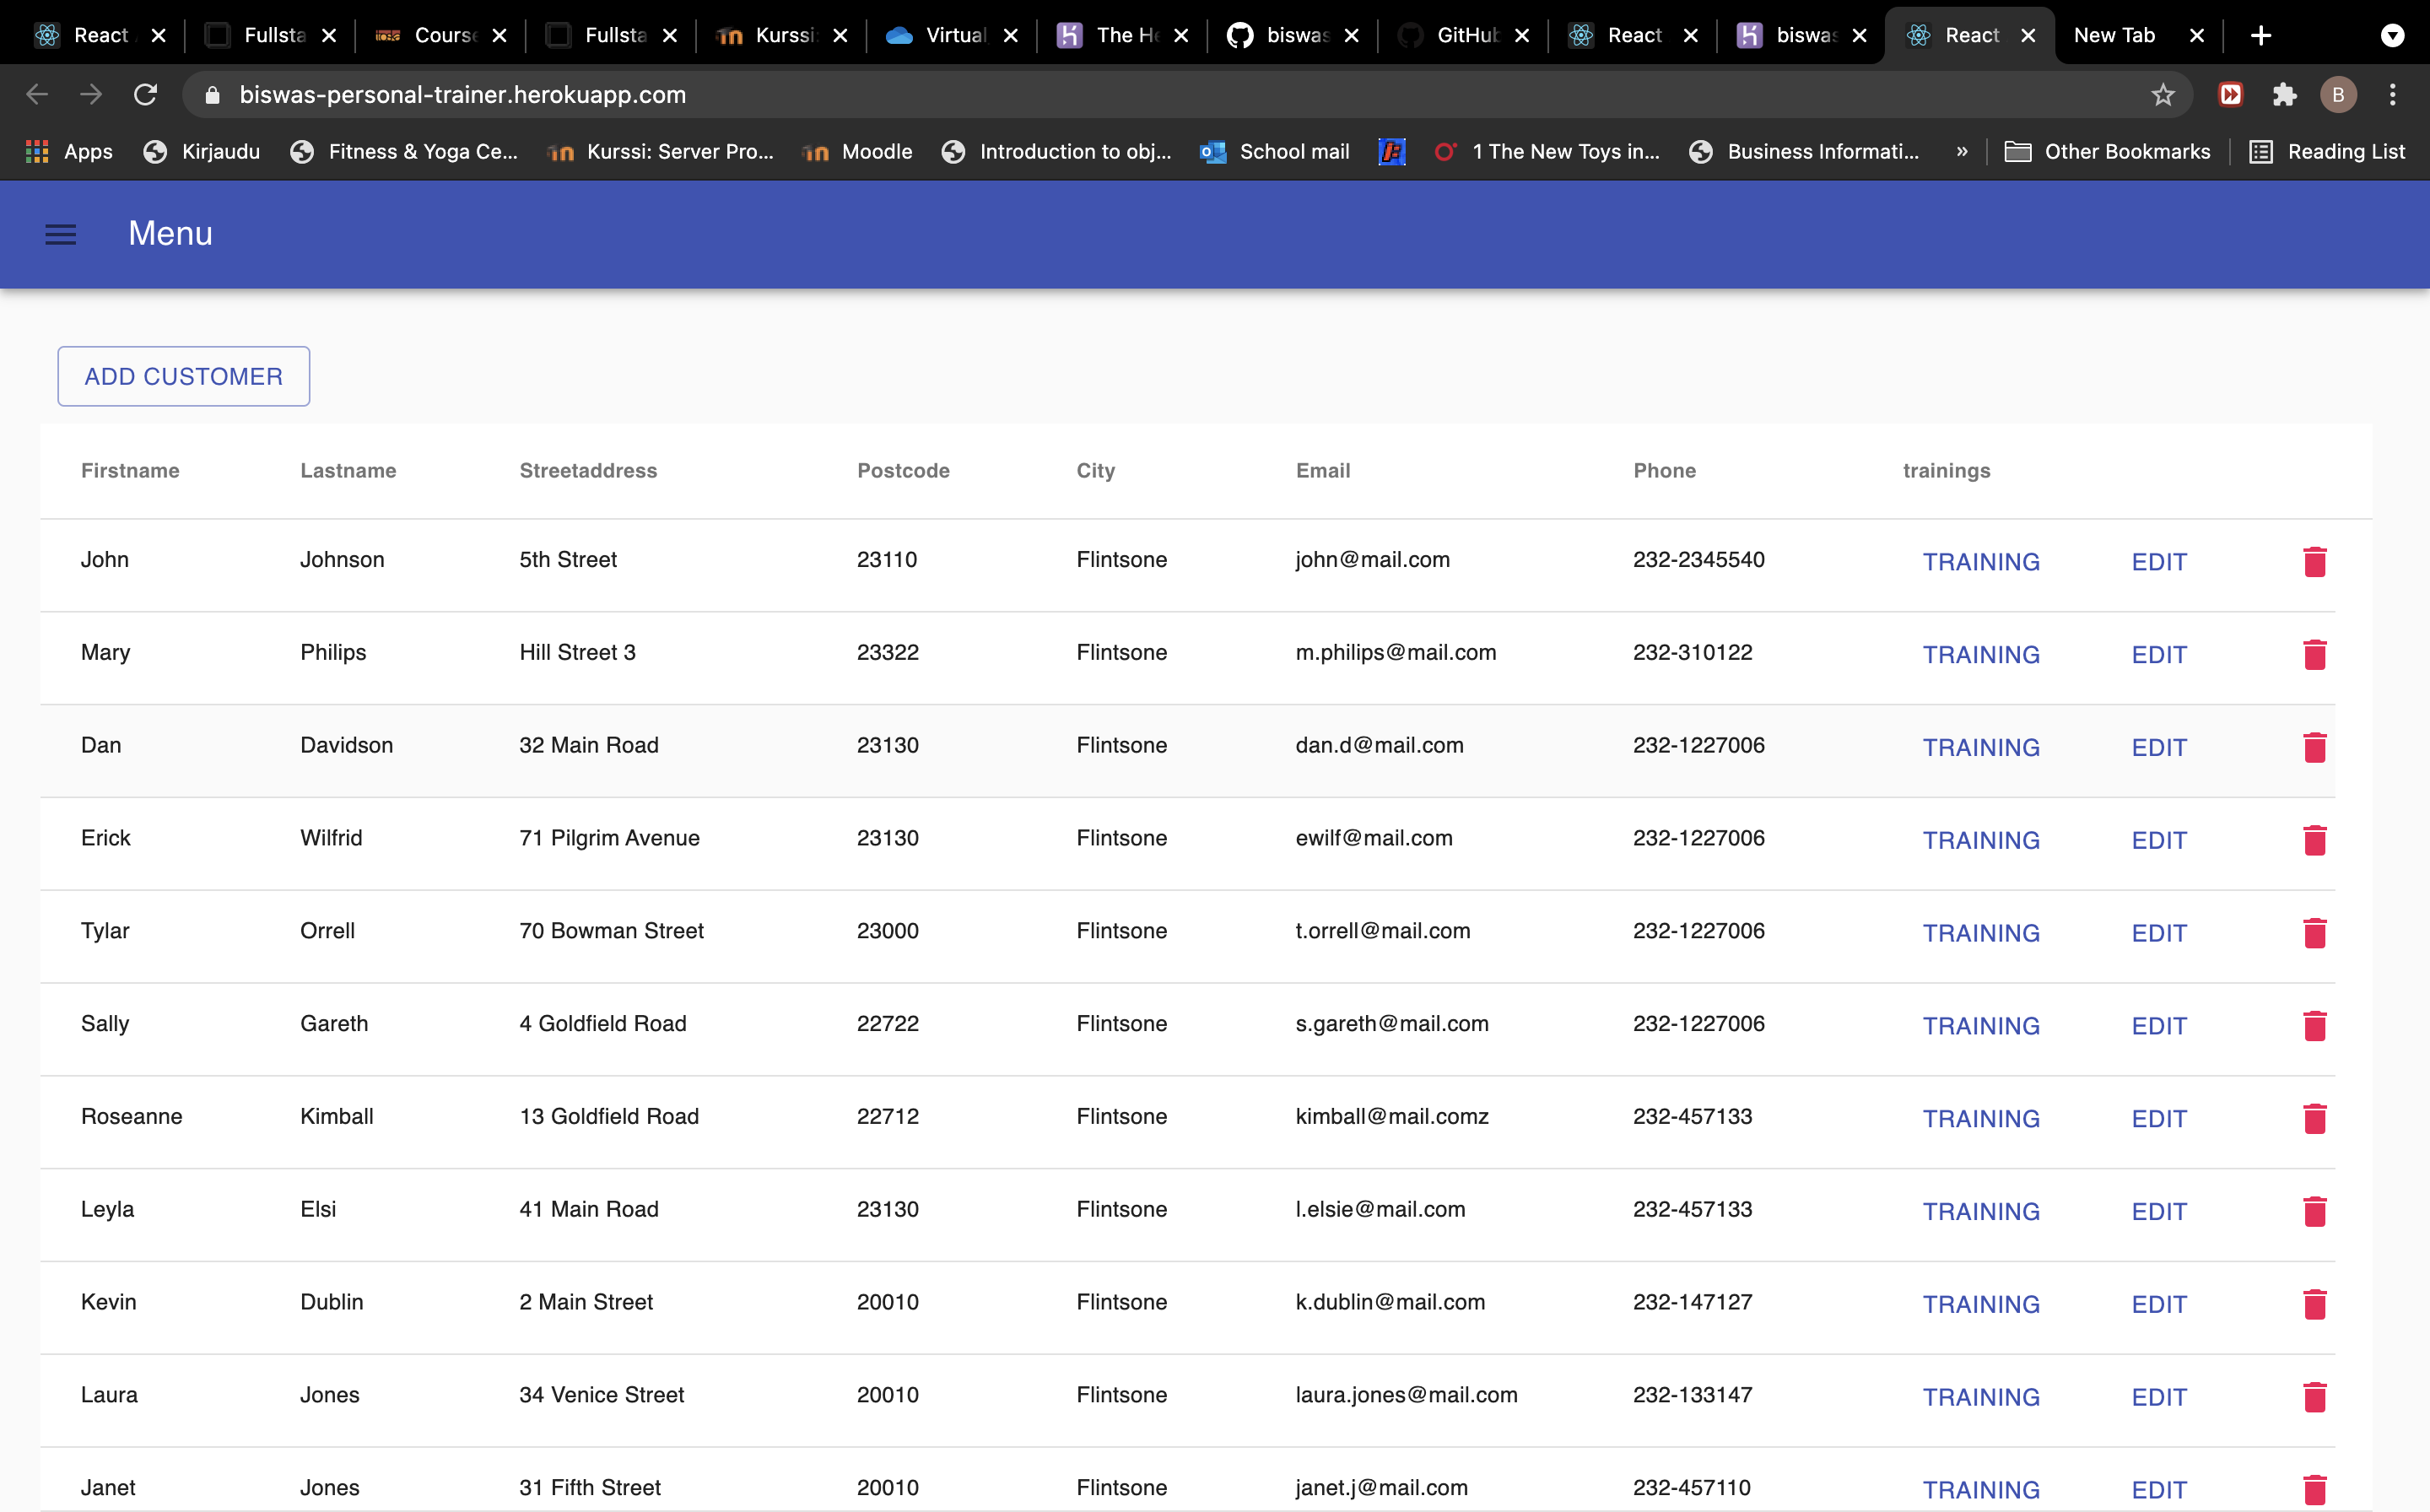This screenshot has width=2430, height=1512.
Task: Open the Moodle bookmark
Action: [858, 152]
